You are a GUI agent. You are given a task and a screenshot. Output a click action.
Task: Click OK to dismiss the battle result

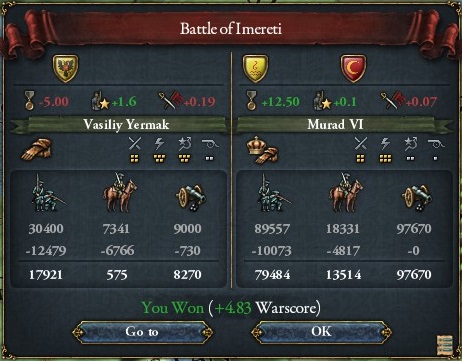[321, 332]
